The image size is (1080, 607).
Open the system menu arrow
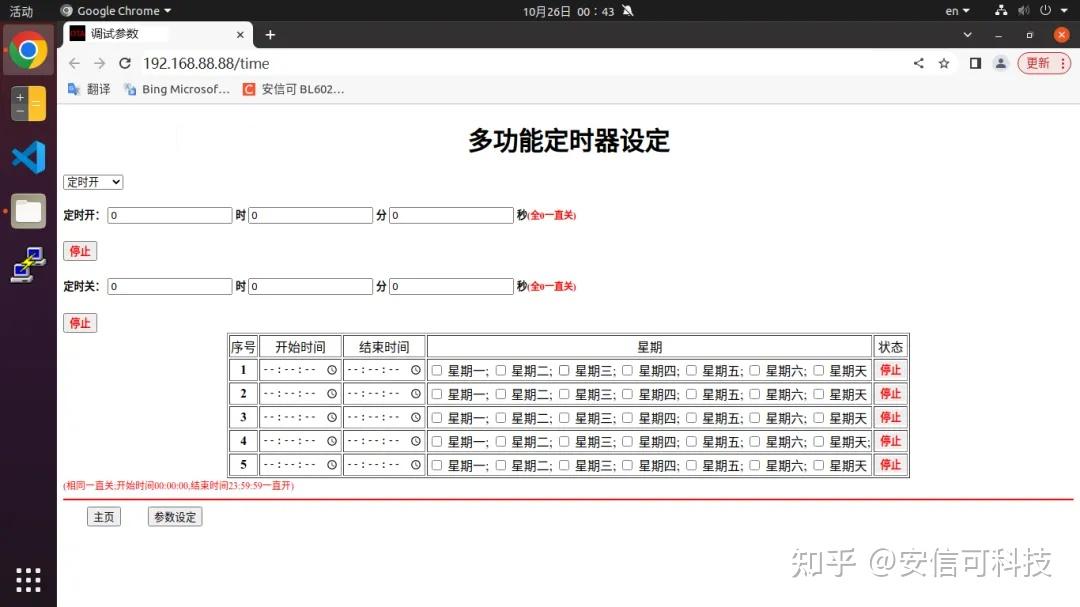coord(1064,10)
